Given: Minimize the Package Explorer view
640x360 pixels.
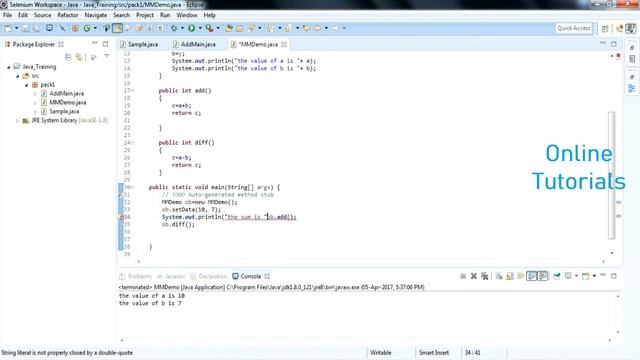Looking at the screenshot, I should coord(94,43).
